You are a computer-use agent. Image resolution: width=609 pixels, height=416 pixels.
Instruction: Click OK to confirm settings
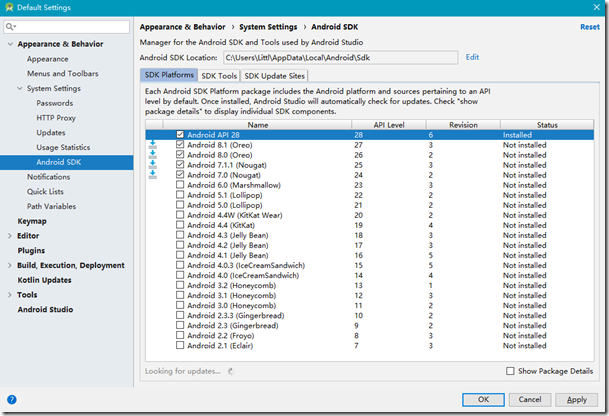point(483,400)
